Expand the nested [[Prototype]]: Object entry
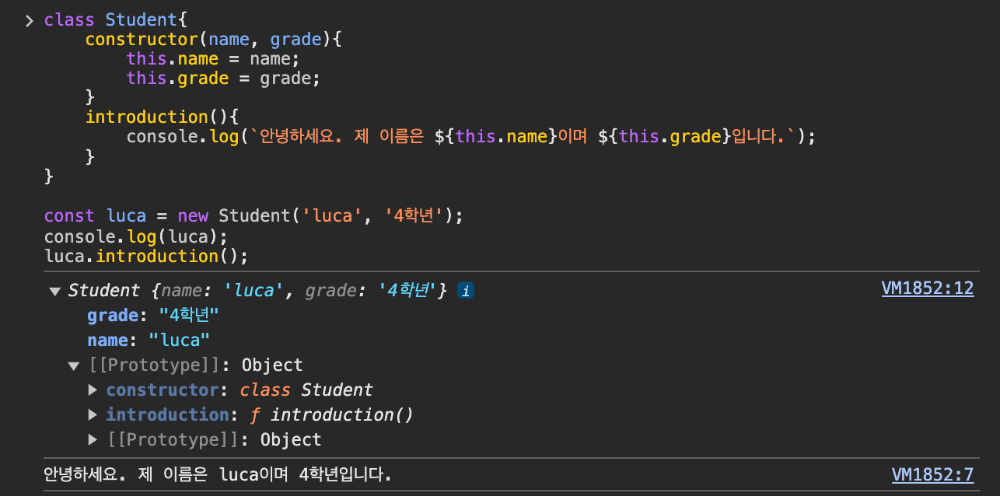 (x=93, y=440)
